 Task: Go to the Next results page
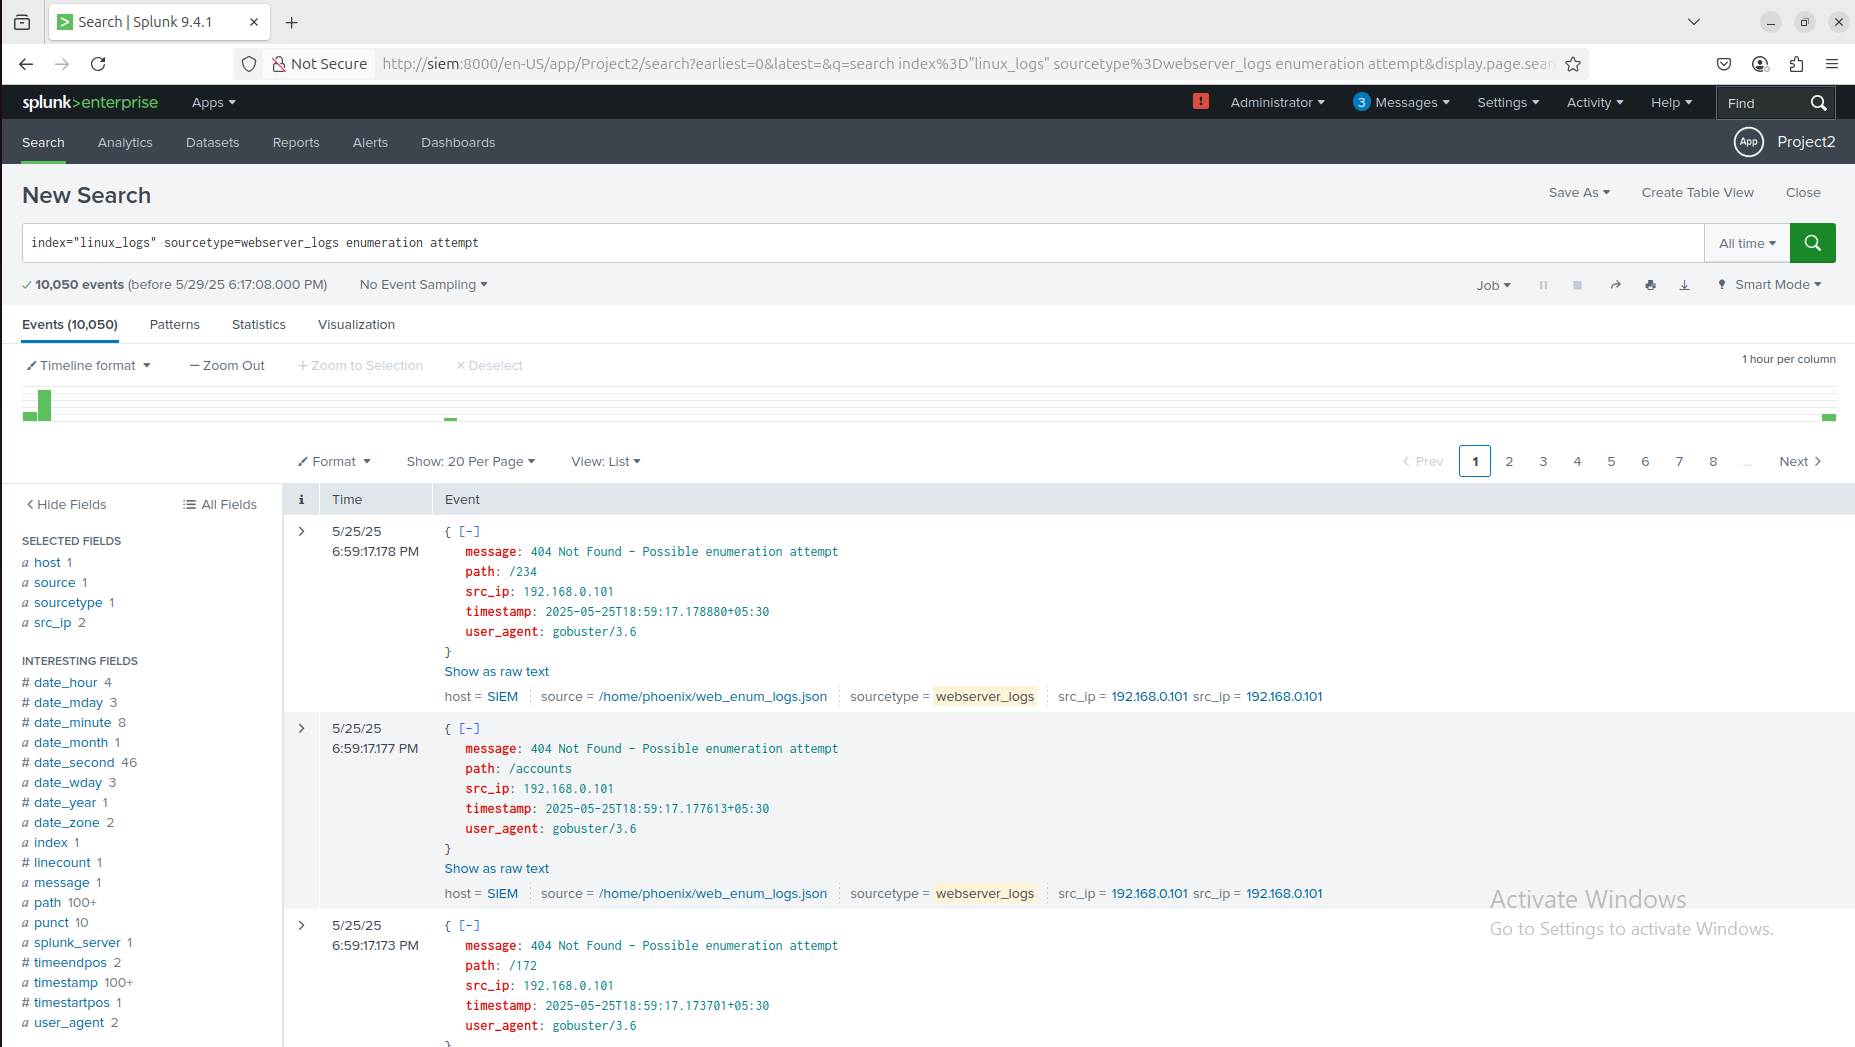pyautogui.click(x=1800, y=462)
